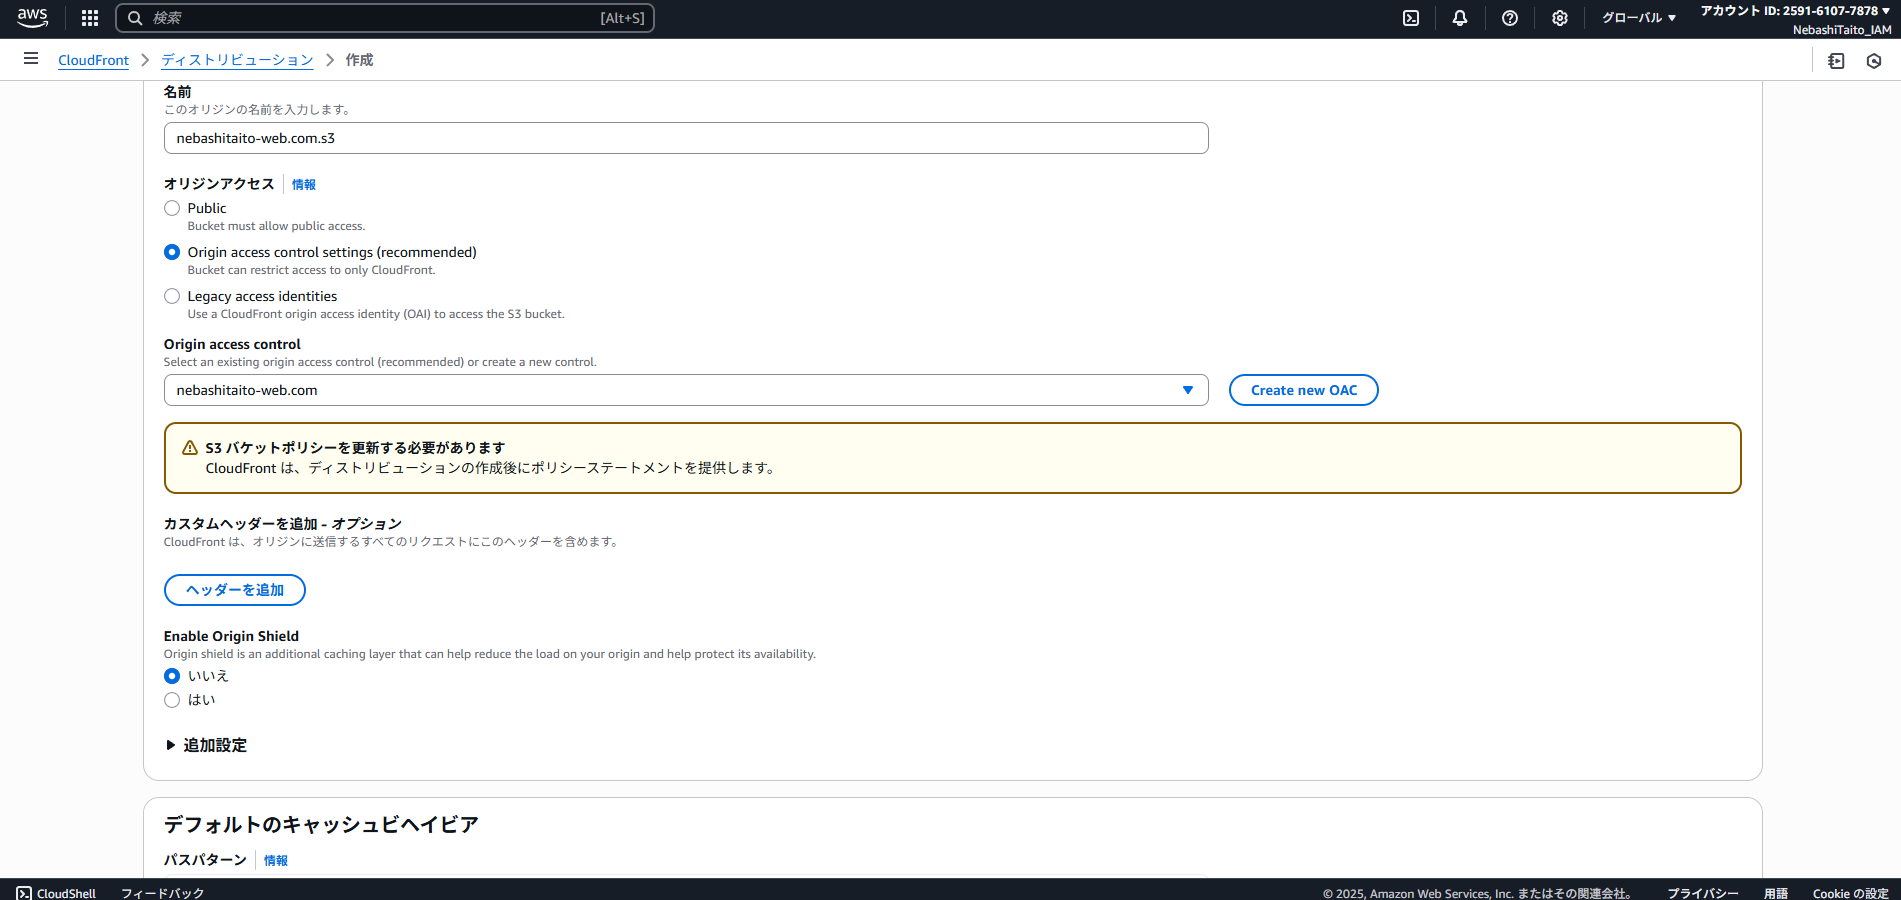Open the AWS services grid menu

pos(90,18)
